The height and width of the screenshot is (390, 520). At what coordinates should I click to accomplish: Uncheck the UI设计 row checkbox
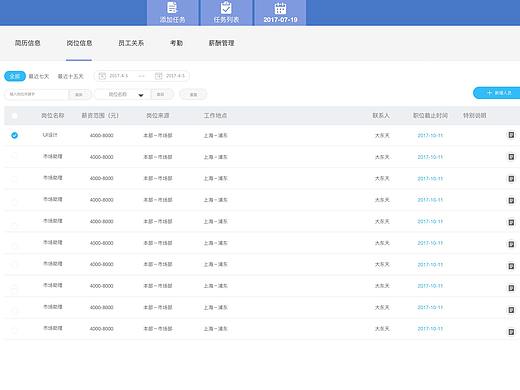[x=14, y=135]
